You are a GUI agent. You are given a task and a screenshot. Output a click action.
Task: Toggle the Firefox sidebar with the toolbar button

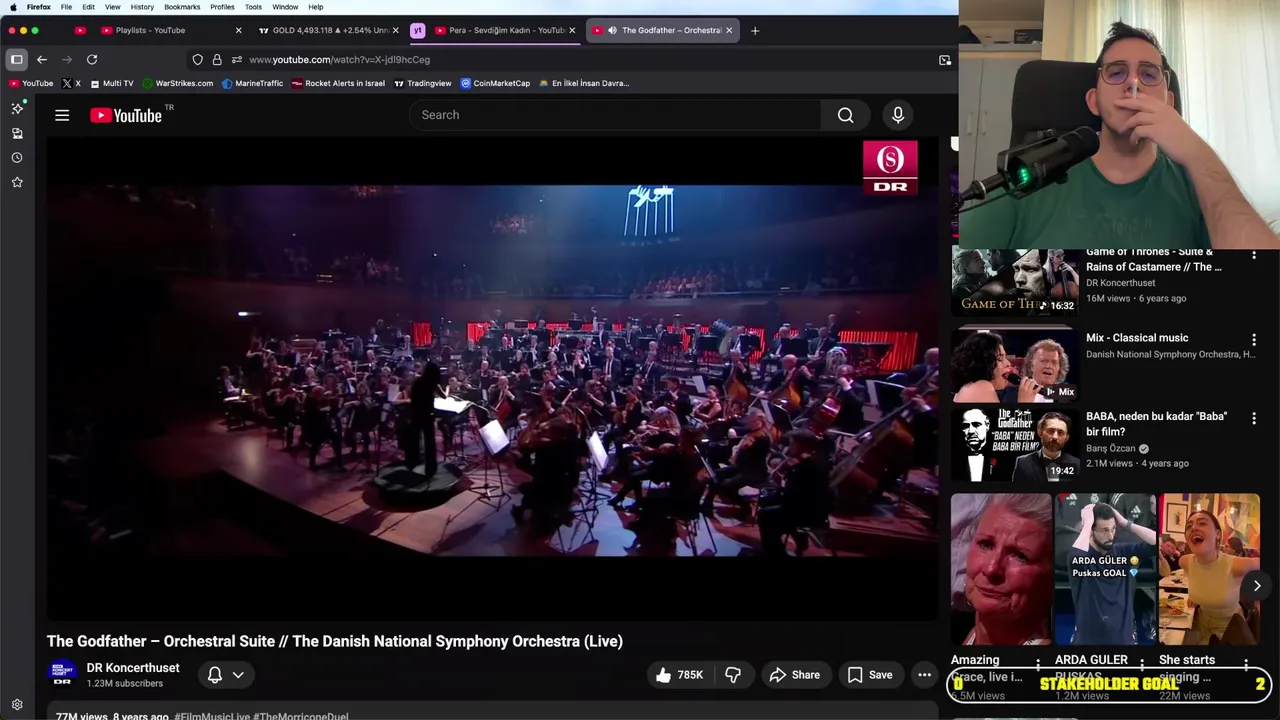click(x=17, y=60)
